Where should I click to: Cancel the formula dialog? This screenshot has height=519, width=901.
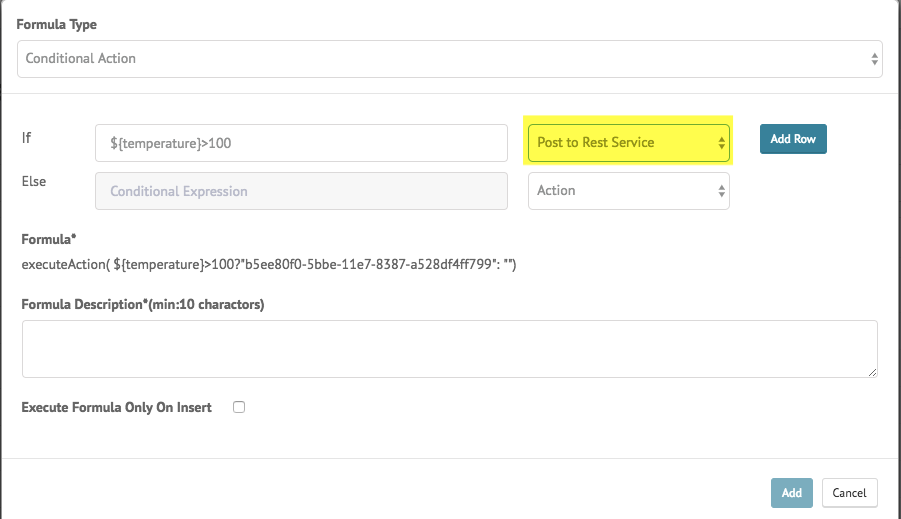849,493
